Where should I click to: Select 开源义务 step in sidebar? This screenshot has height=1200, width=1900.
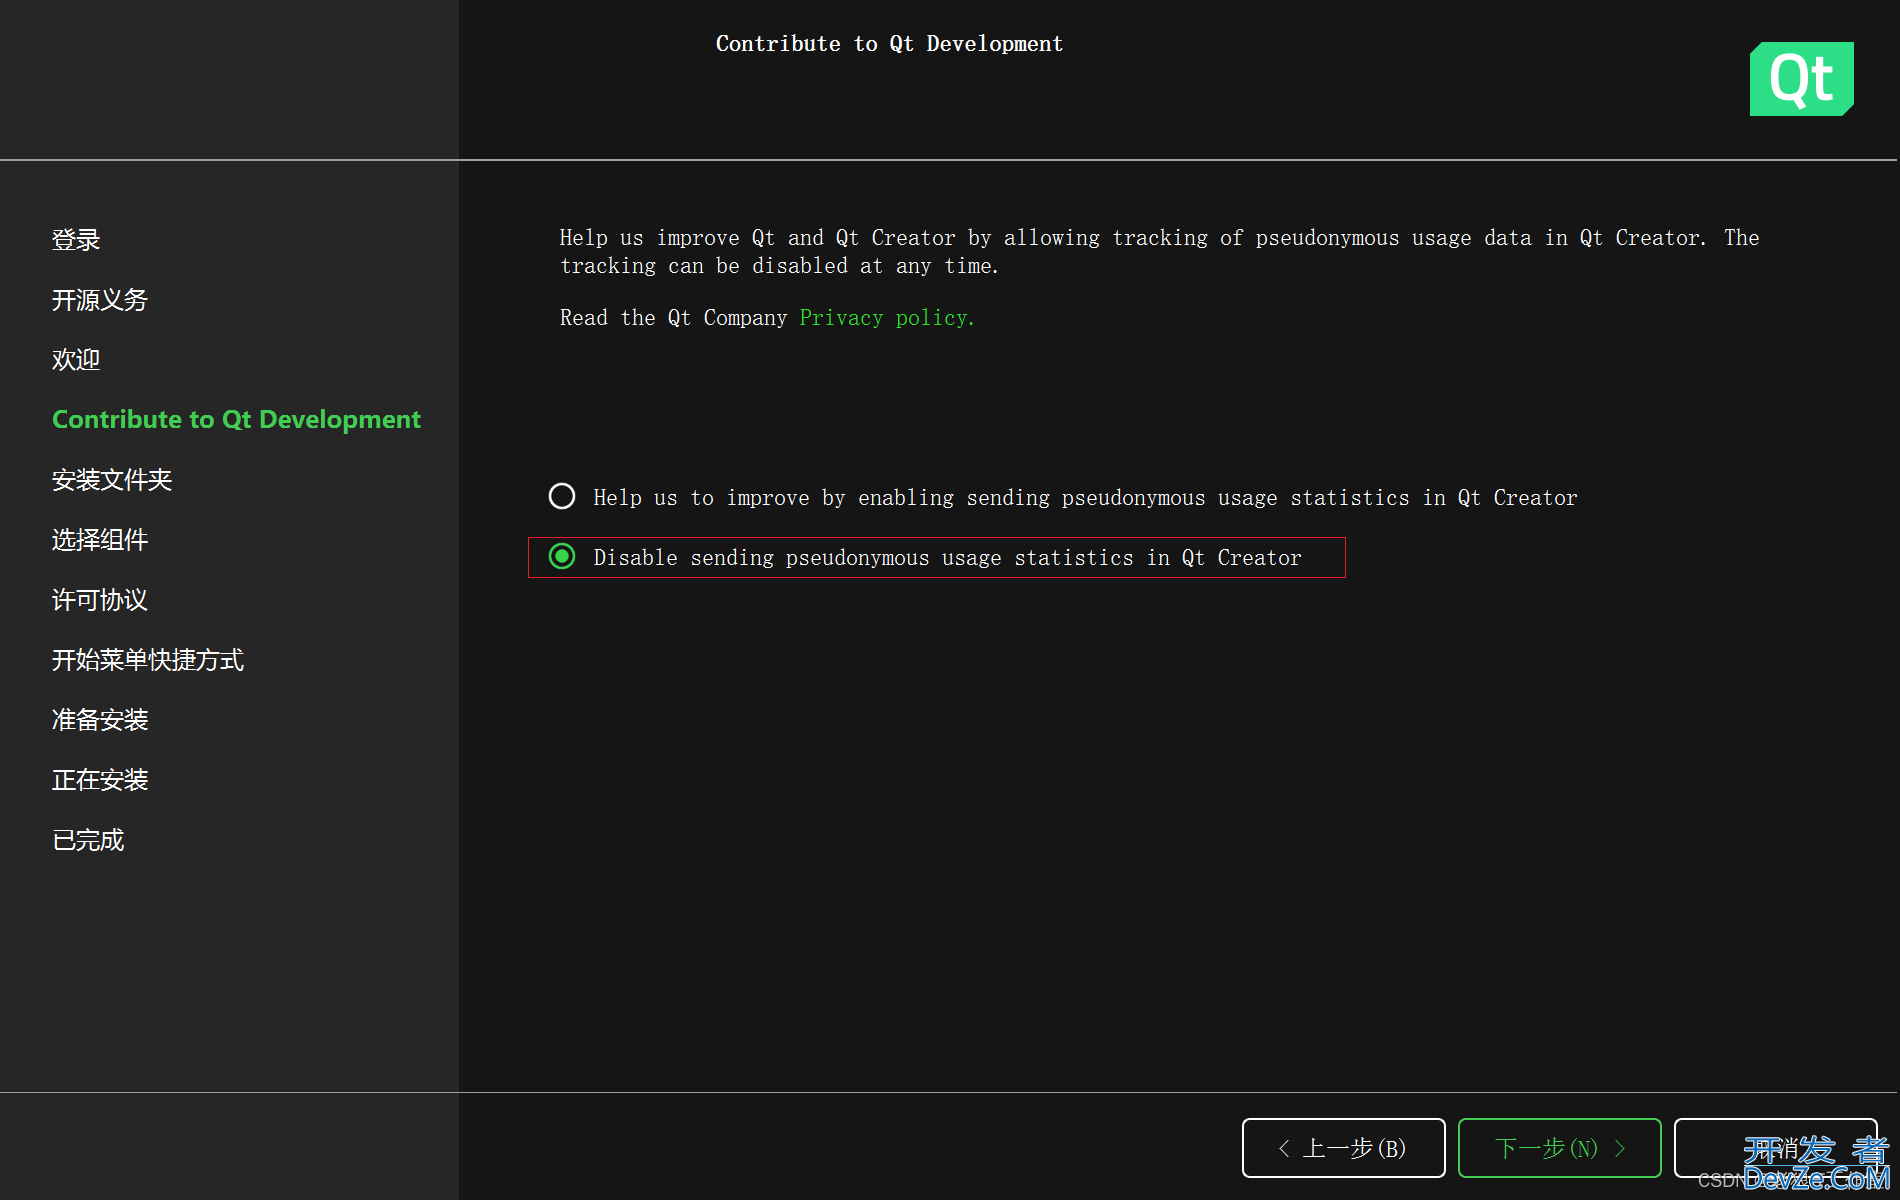[100, 300]
